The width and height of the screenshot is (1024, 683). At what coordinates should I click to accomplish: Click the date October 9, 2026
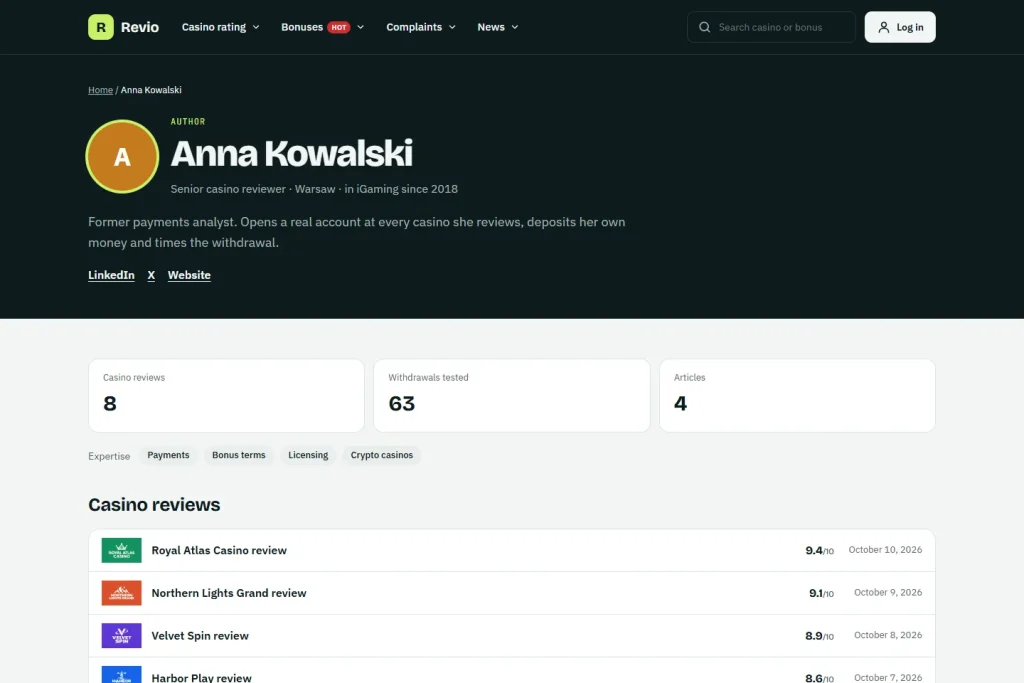[x=888, y=592]
